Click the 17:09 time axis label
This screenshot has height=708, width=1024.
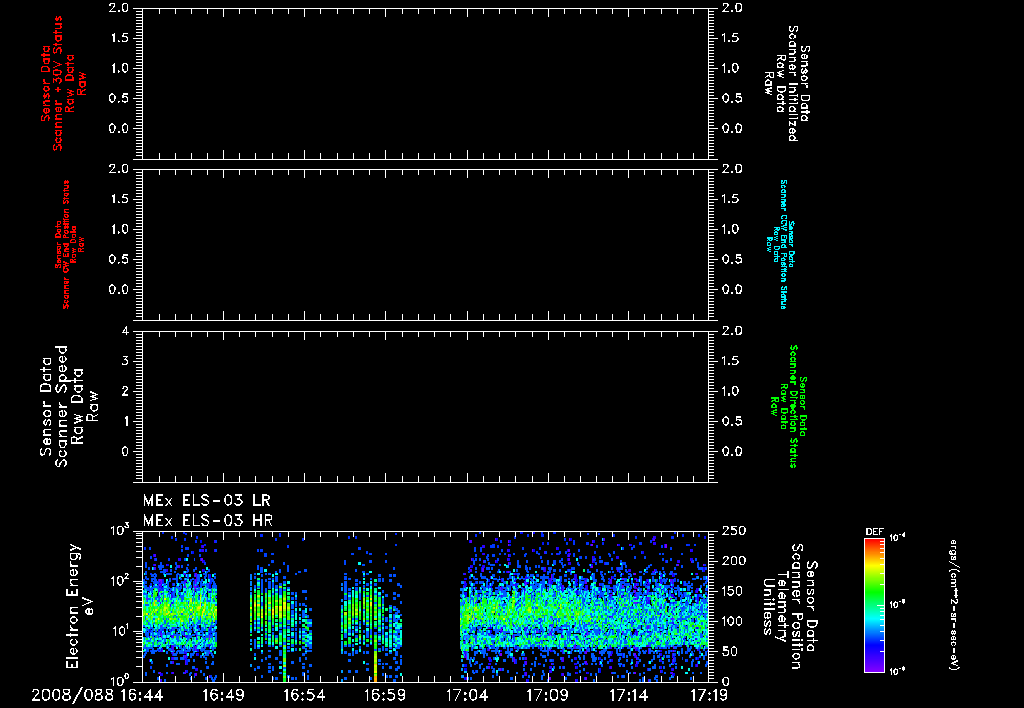547,696
